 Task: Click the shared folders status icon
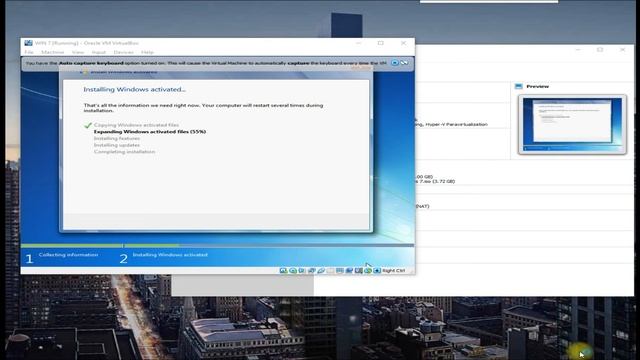tap(330, 271)
